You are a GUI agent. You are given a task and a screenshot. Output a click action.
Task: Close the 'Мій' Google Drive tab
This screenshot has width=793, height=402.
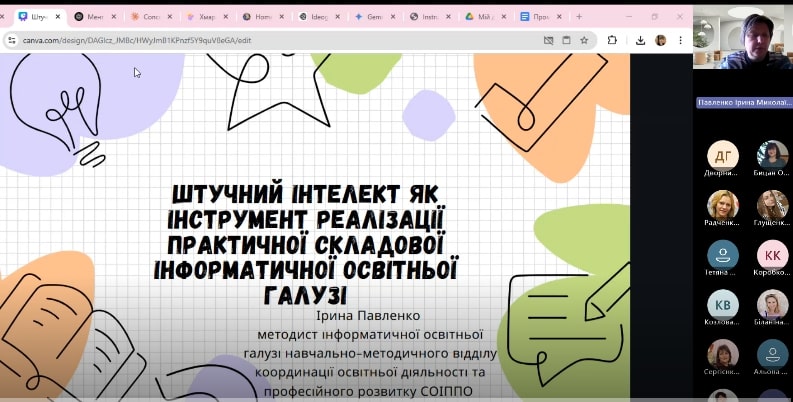tap(504, 17)
